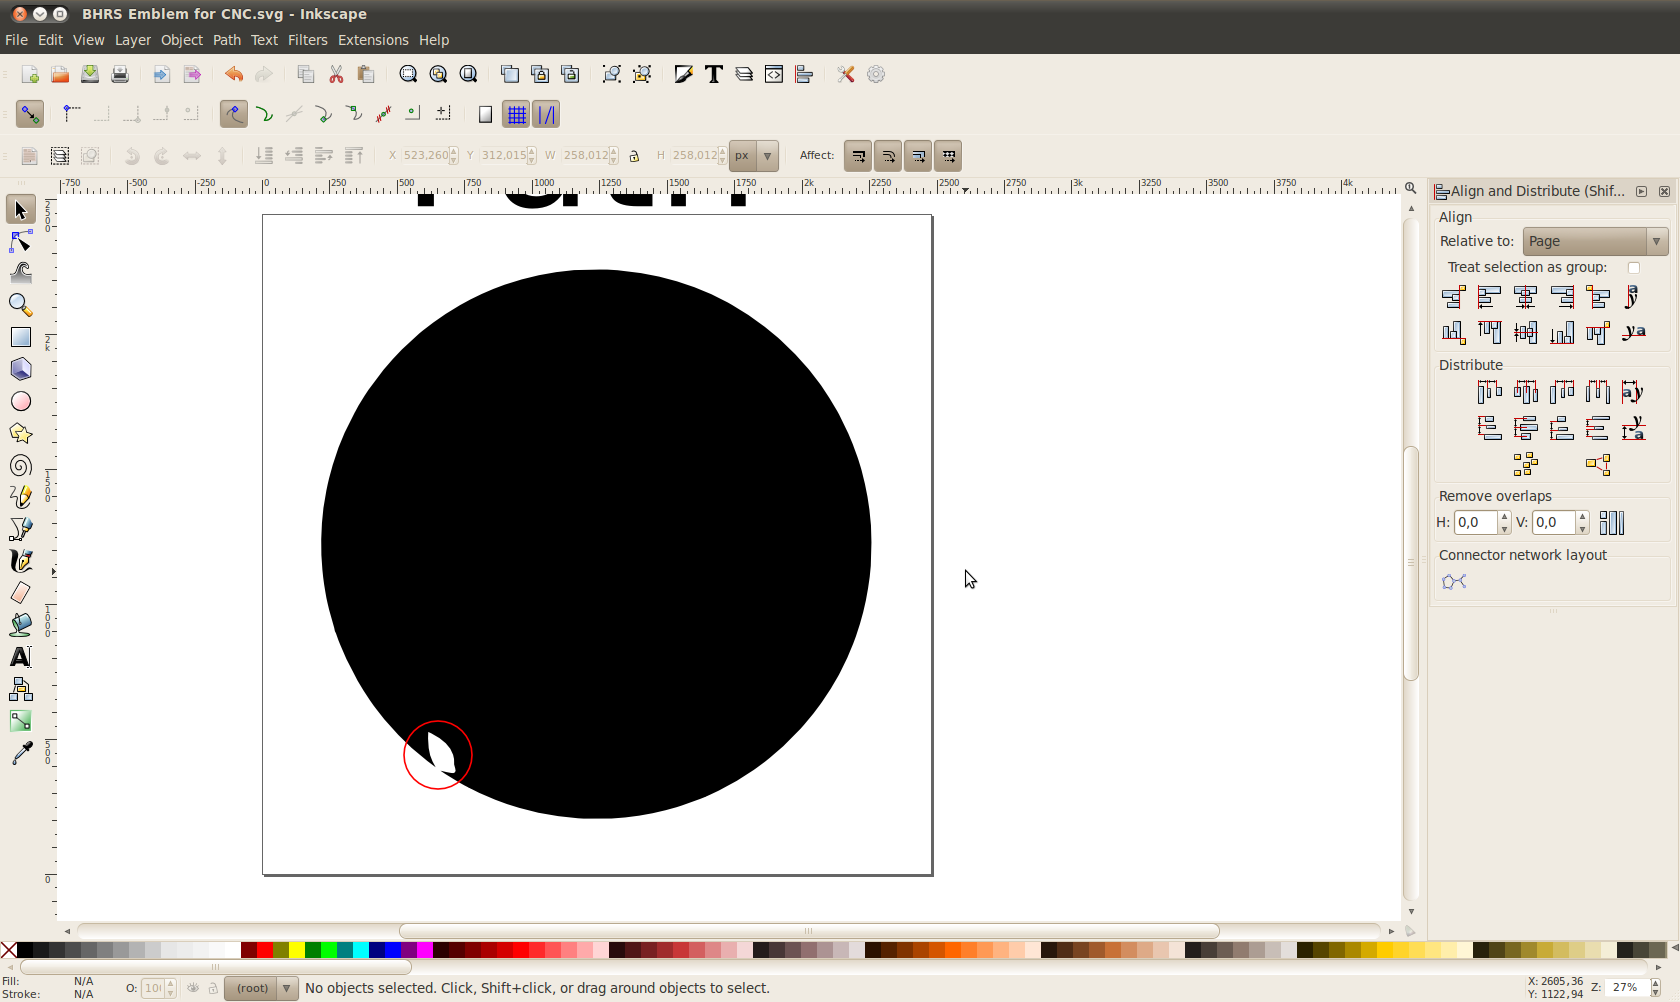Open the (root) layer dropdown
Viewport: 1680px width, 1002px height.
261,988
